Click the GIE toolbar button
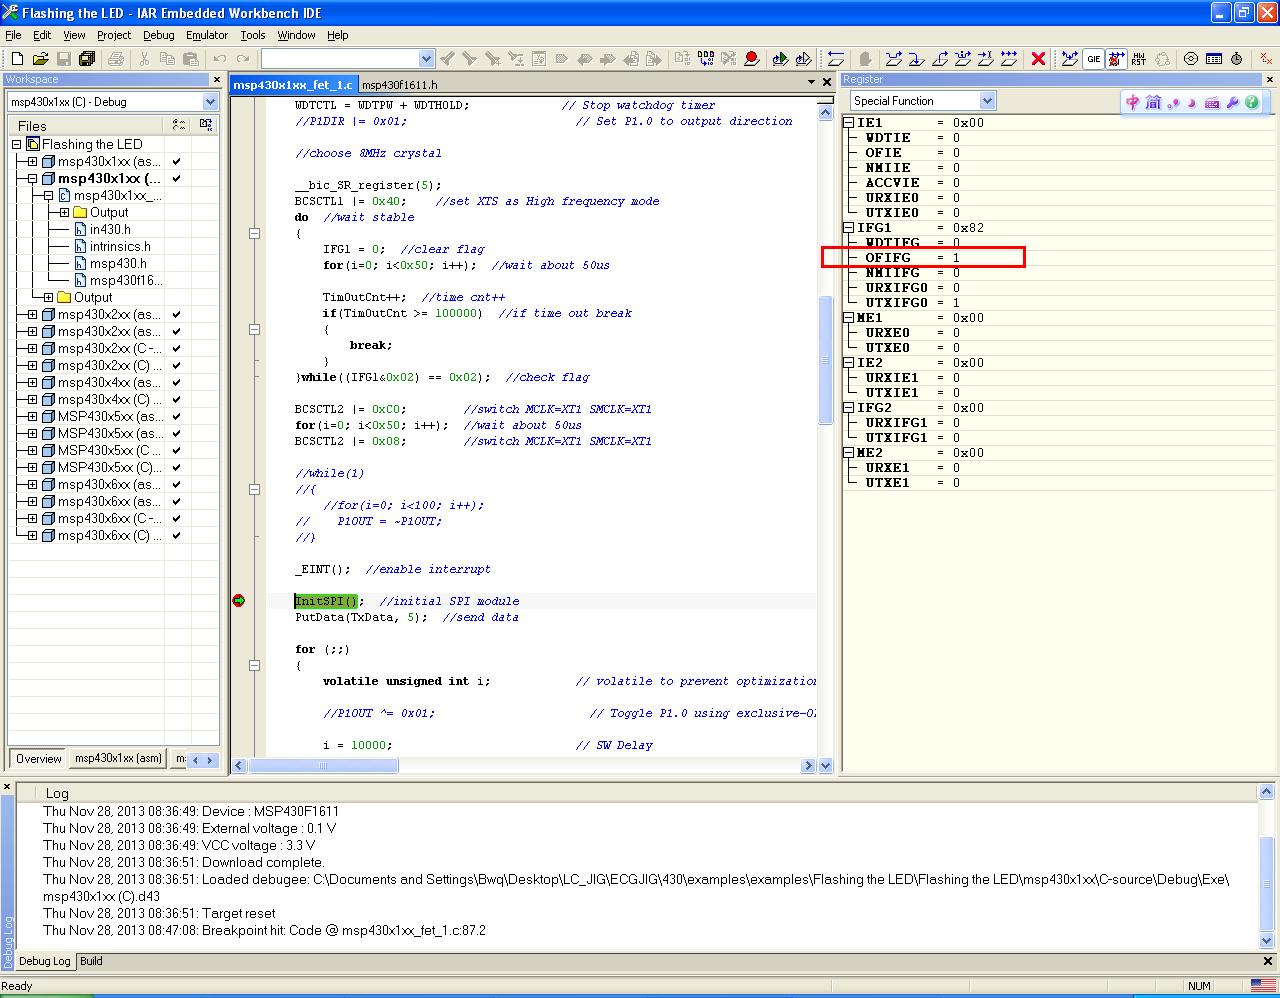Screen dimensions: 1280x998 point(1093,59)
